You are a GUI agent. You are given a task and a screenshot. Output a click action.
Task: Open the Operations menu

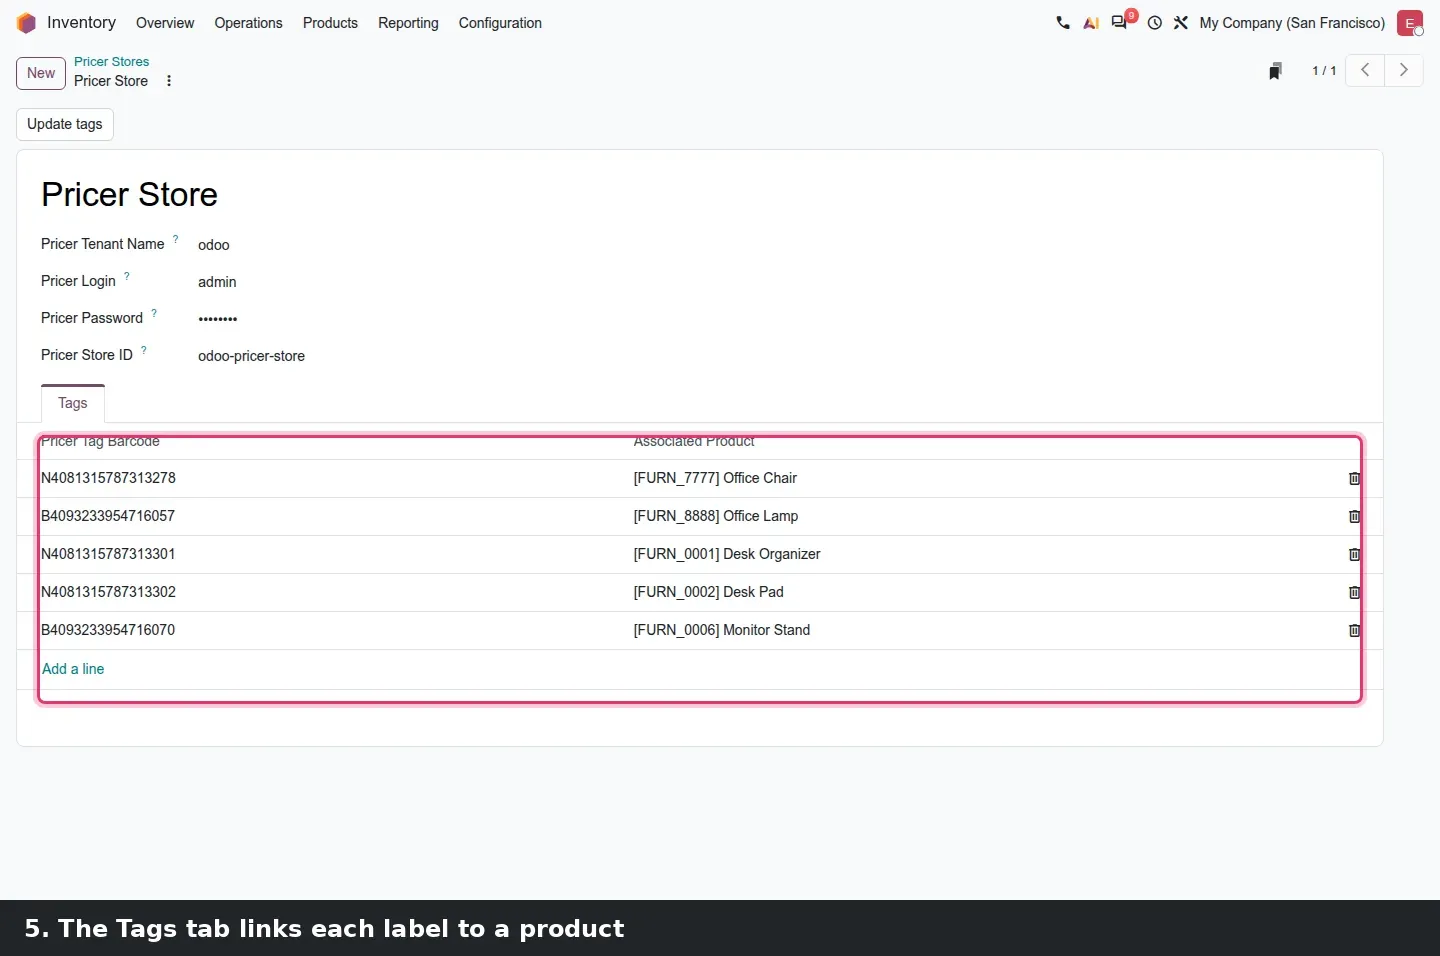pyautogui.click(x=248, y=23)
